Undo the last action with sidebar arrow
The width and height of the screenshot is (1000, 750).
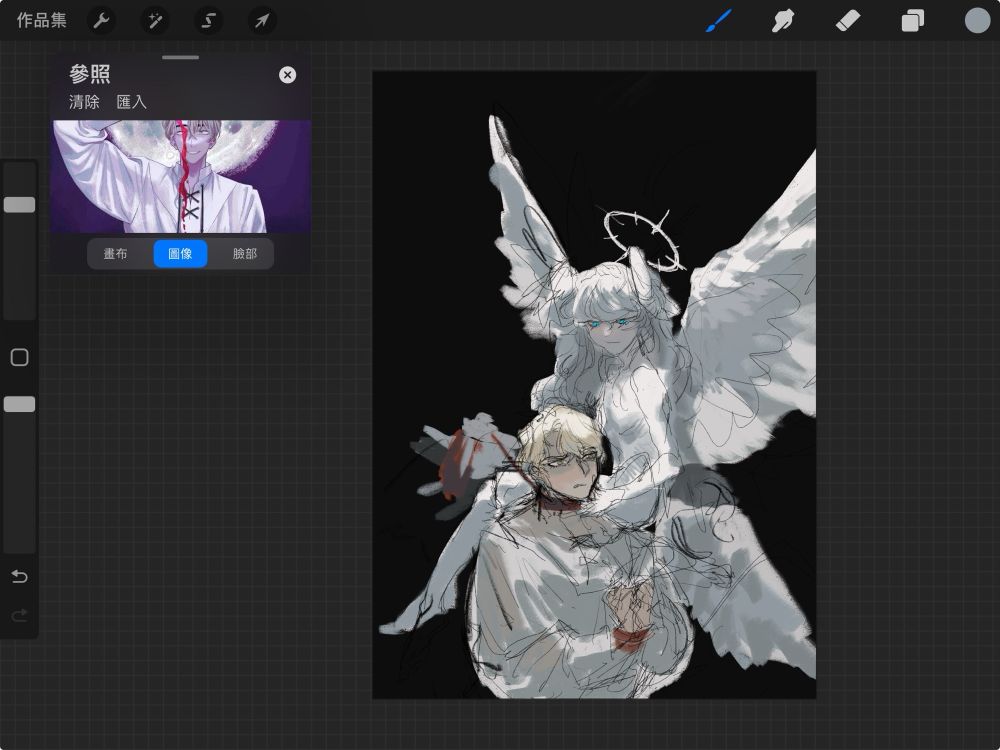(19, 577)
